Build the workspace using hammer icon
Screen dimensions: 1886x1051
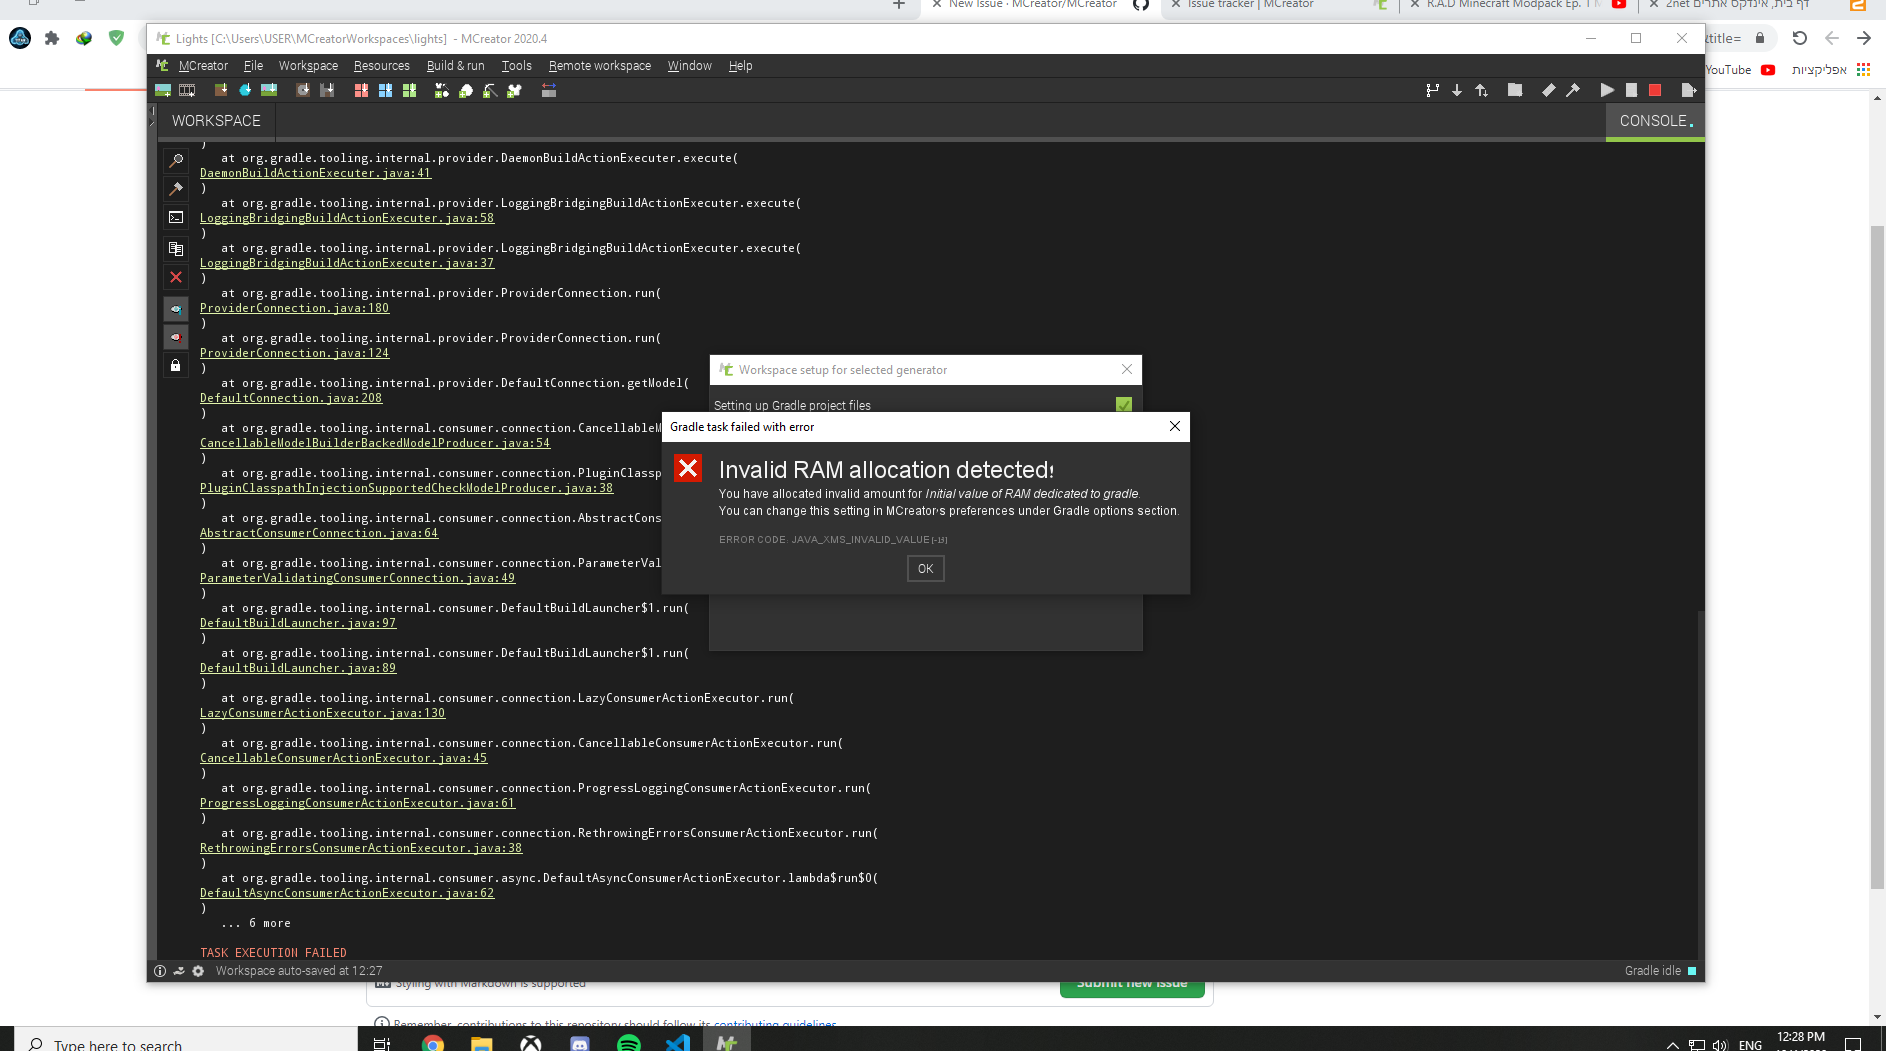coord(1574,90)
